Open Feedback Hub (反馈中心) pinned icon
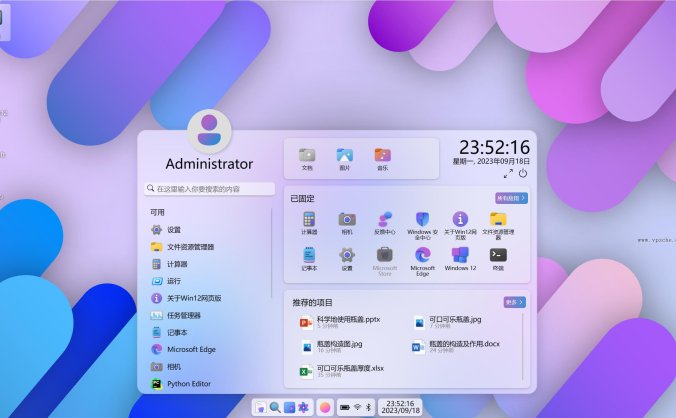The width and height of the screenshot is (676, 418). (x=385, y=223)
